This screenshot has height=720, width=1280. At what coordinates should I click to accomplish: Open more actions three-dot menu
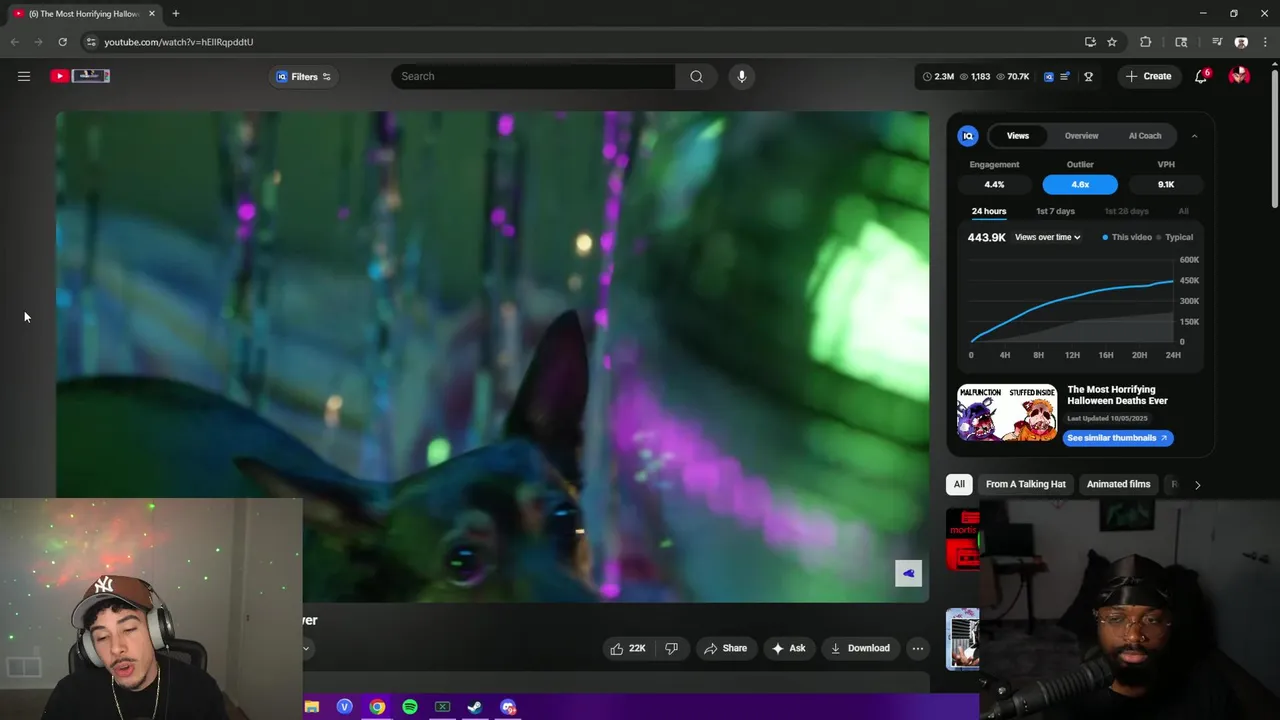click(x=917, y=648)
